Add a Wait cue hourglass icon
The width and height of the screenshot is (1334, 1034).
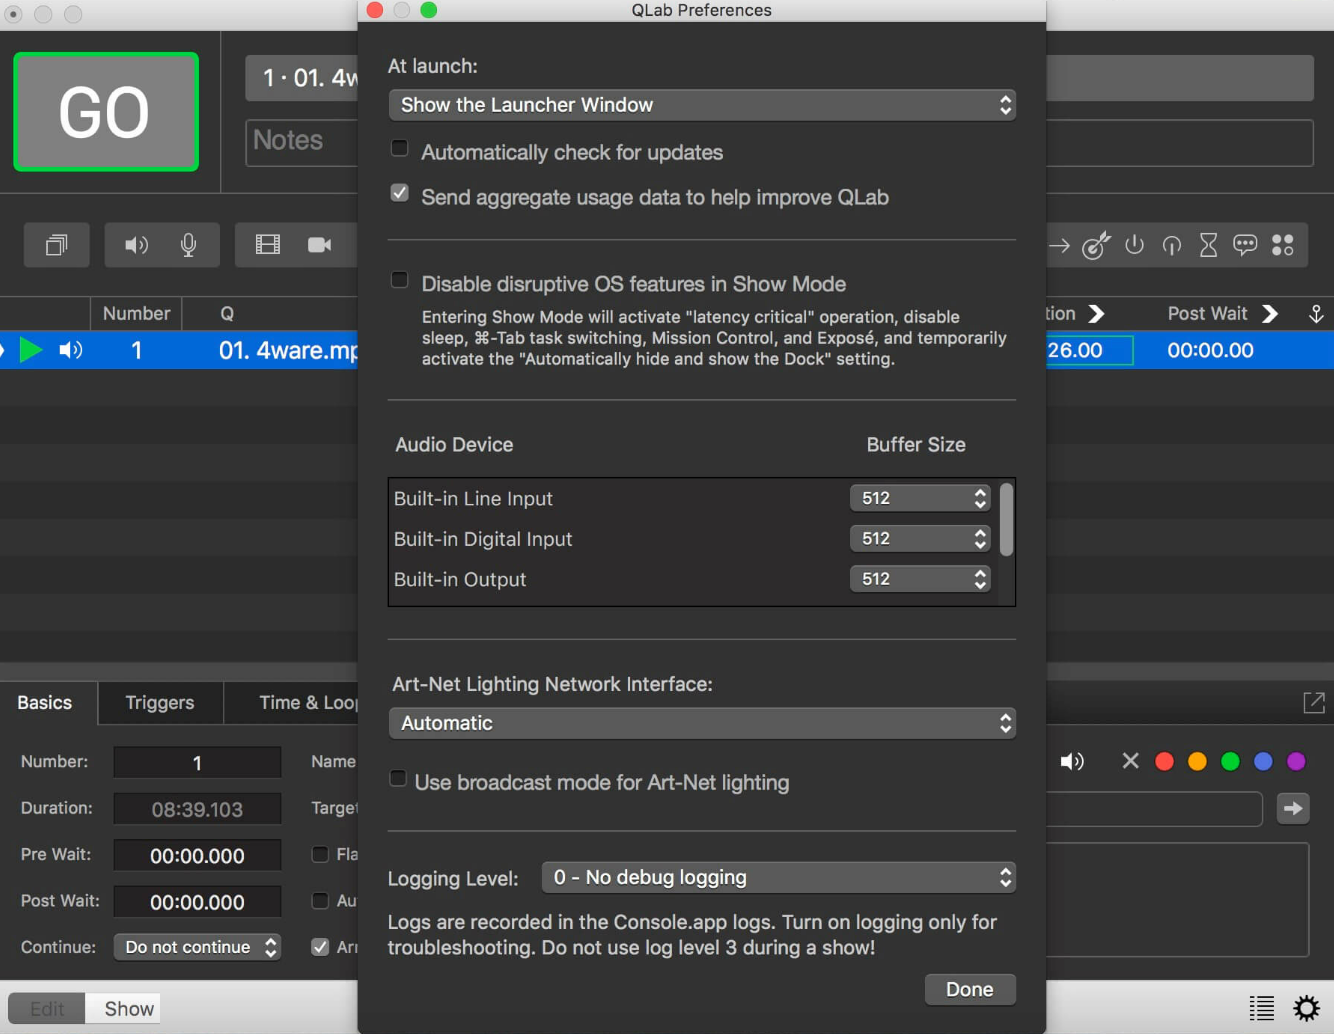[x=1208, y=245]
